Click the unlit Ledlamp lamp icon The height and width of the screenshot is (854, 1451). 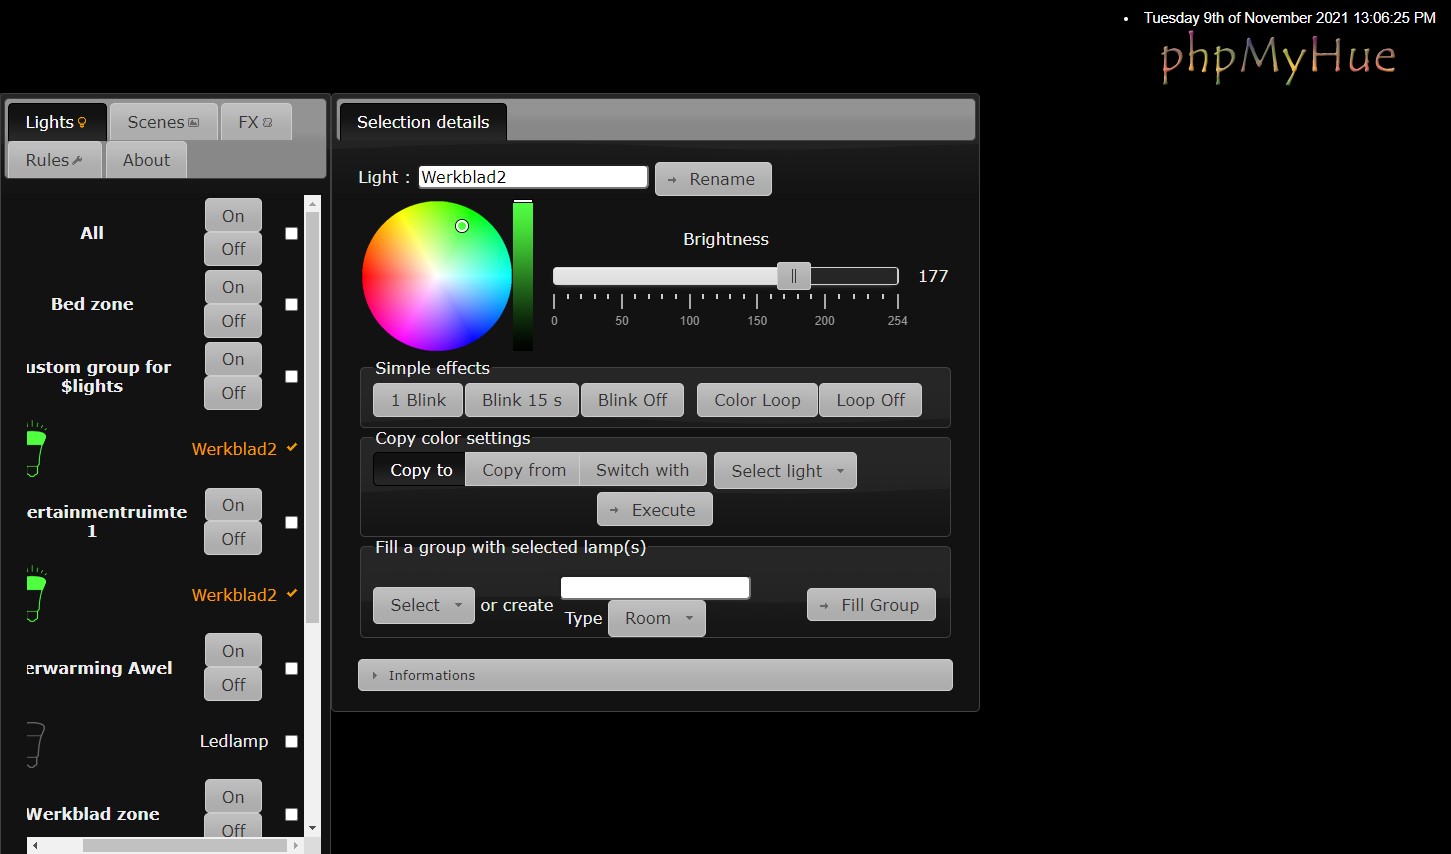(36, 744)
